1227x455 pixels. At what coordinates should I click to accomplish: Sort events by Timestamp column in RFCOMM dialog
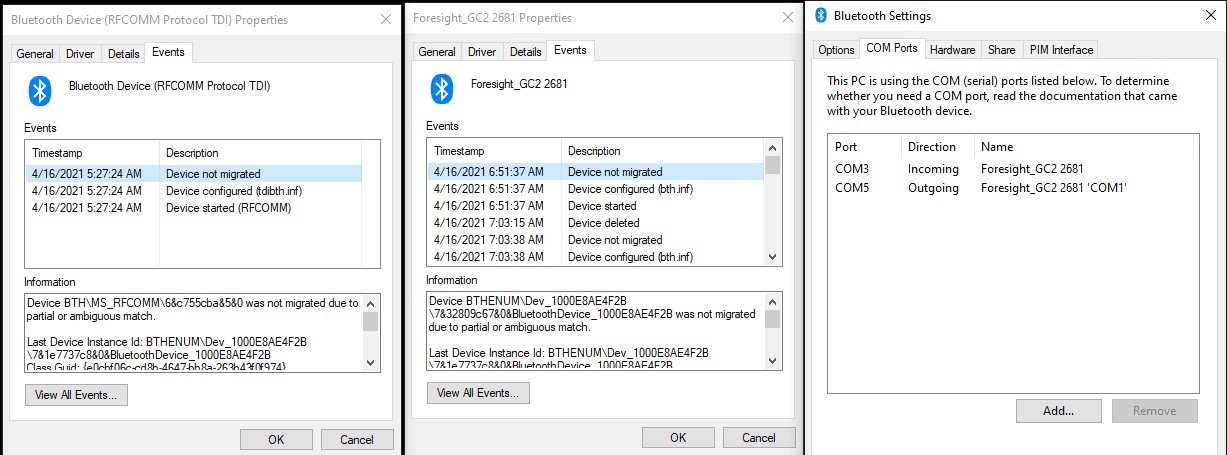(93, 153)
